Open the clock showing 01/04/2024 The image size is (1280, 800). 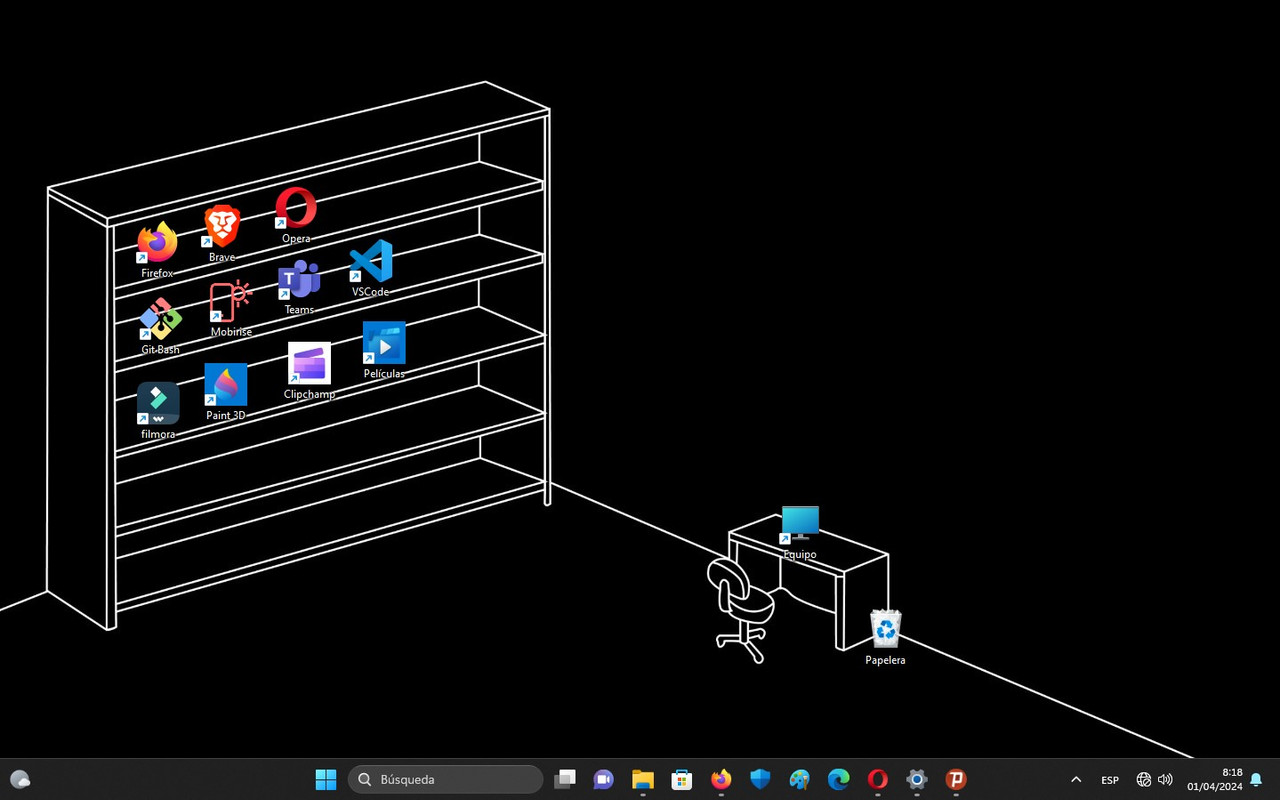coord(1215,779)
